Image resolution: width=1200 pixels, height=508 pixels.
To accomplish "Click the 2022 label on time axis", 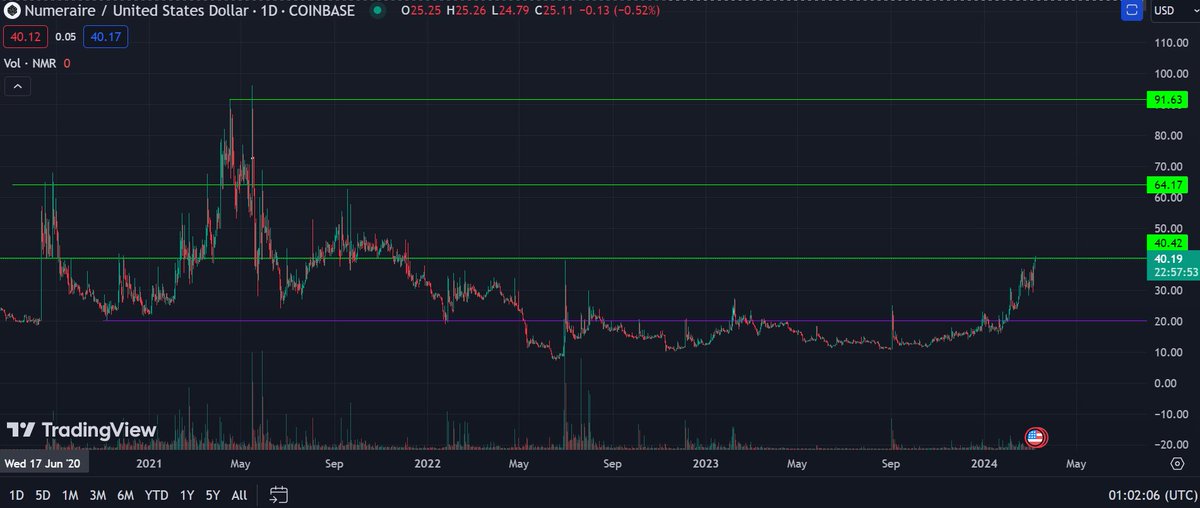I will click(x=428, y=464).
